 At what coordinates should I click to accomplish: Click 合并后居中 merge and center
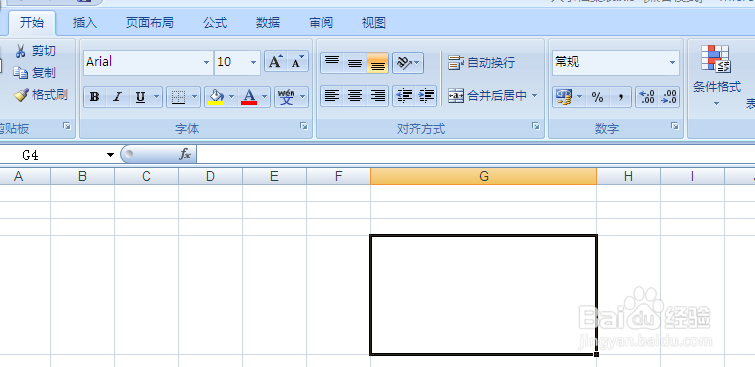(487, 95)
